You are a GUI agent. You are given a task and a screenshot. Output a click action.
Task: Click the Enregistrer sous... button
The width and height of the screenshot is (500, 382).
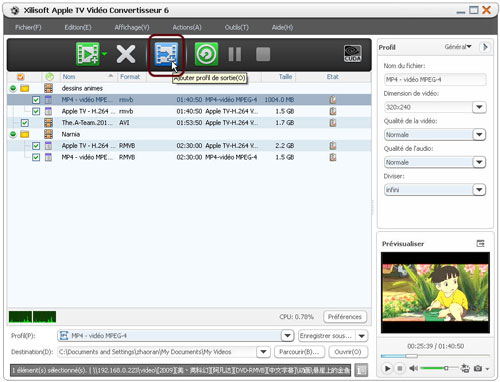326,336
